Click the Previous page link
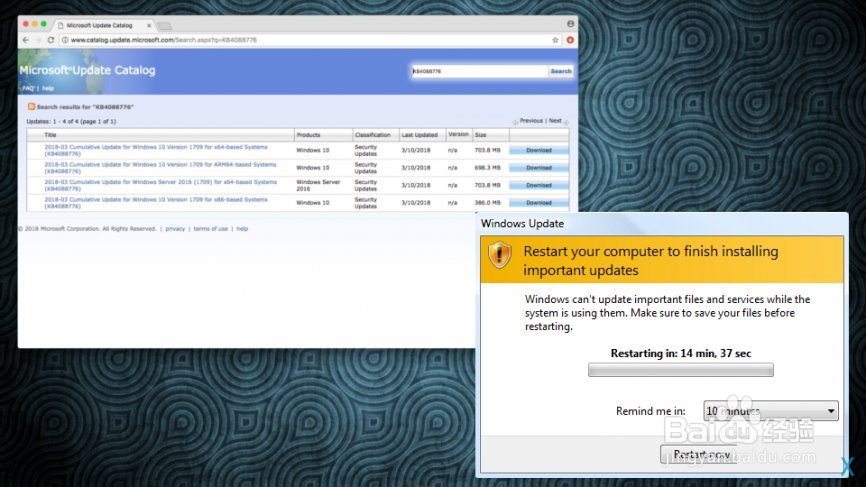This screenshot has width=866, height=487. pyautogui.click(x=531, y=120)
